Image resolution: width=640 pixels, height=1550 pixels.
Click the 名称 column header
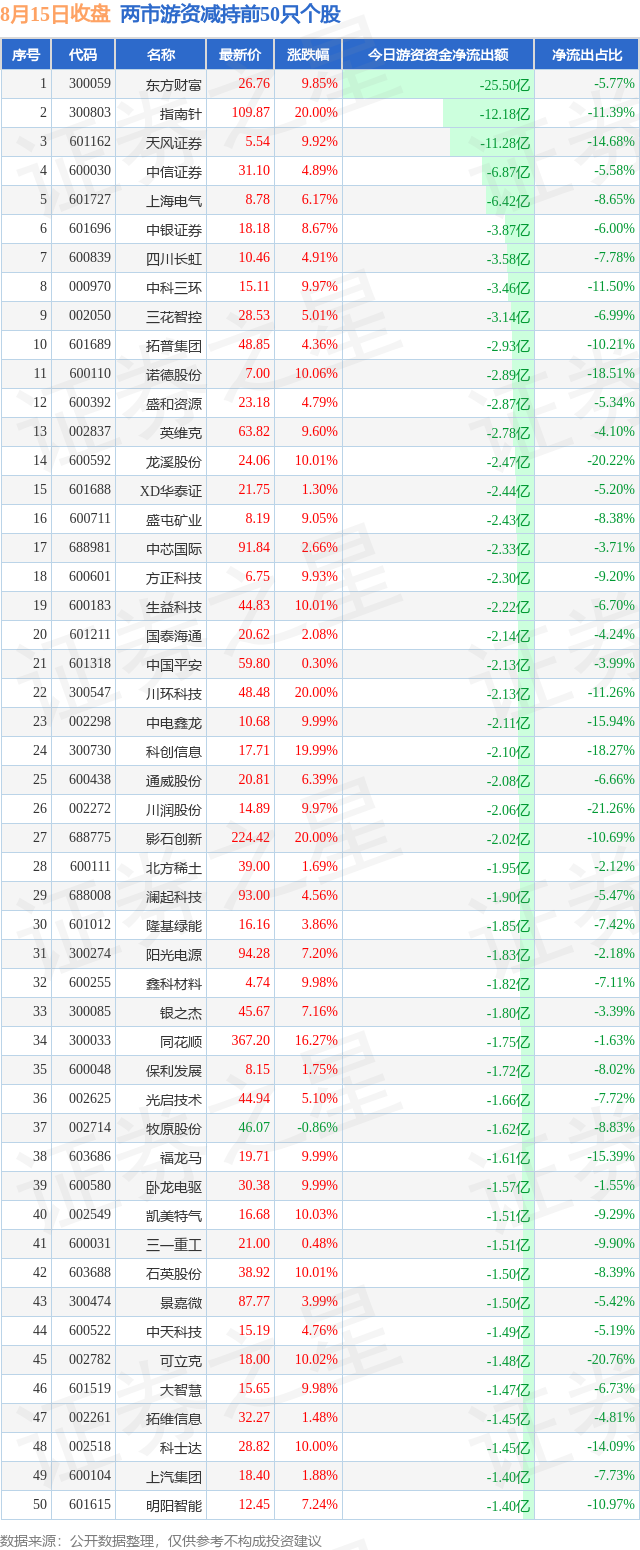160,55
